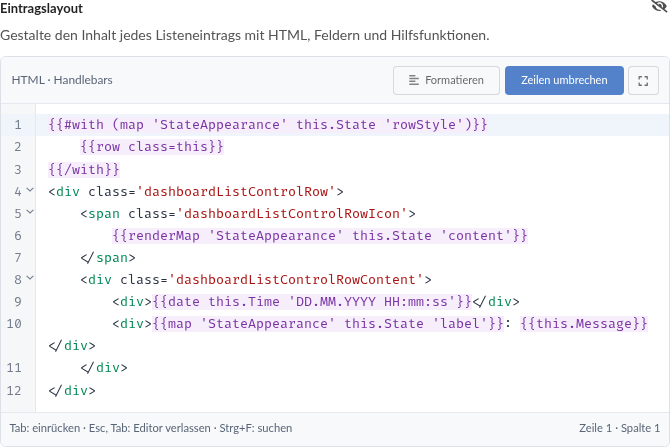
Task: Click the {{map 'StateAppearance' this.State 'label'}} expression
Action: [x=328, y=323]
